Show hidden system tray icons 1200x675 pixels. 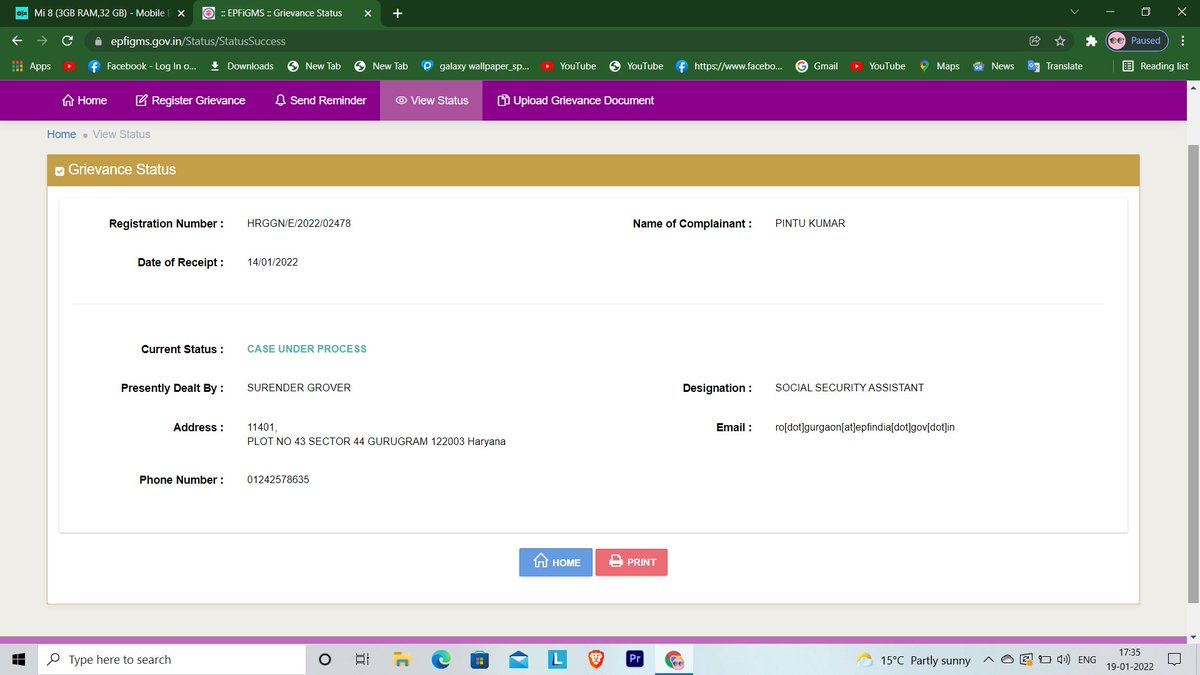(989, 660)
